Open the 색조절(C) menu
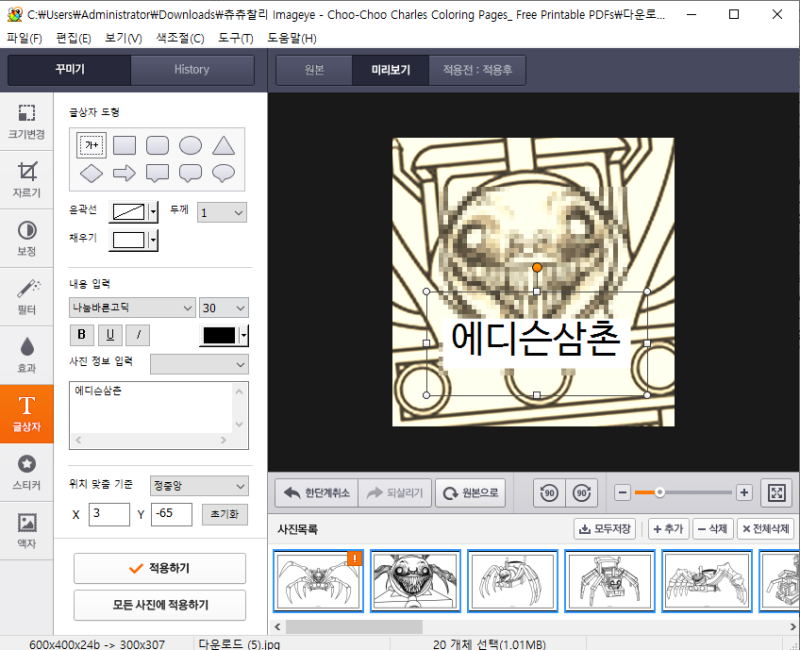This screenshot has width=800, height=650. [x=180, y=38]
